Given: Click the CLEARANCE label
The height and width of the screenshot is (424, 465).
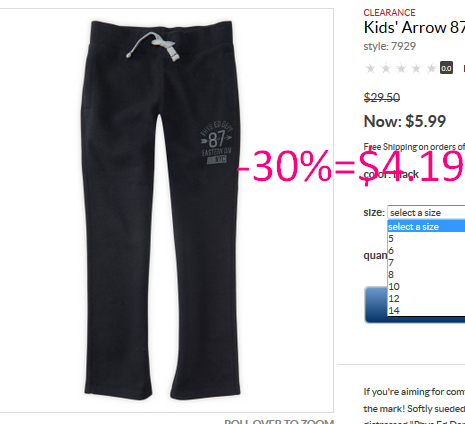Looking at the screenshot, I should coord(389,13).
